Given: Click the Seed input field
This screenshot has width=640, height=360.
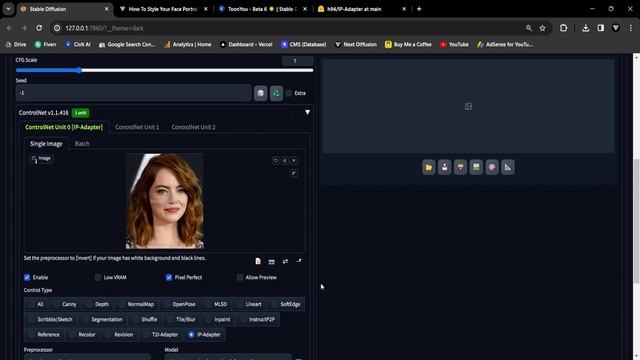Looking at the screenshot, I should tap(133, 93).
